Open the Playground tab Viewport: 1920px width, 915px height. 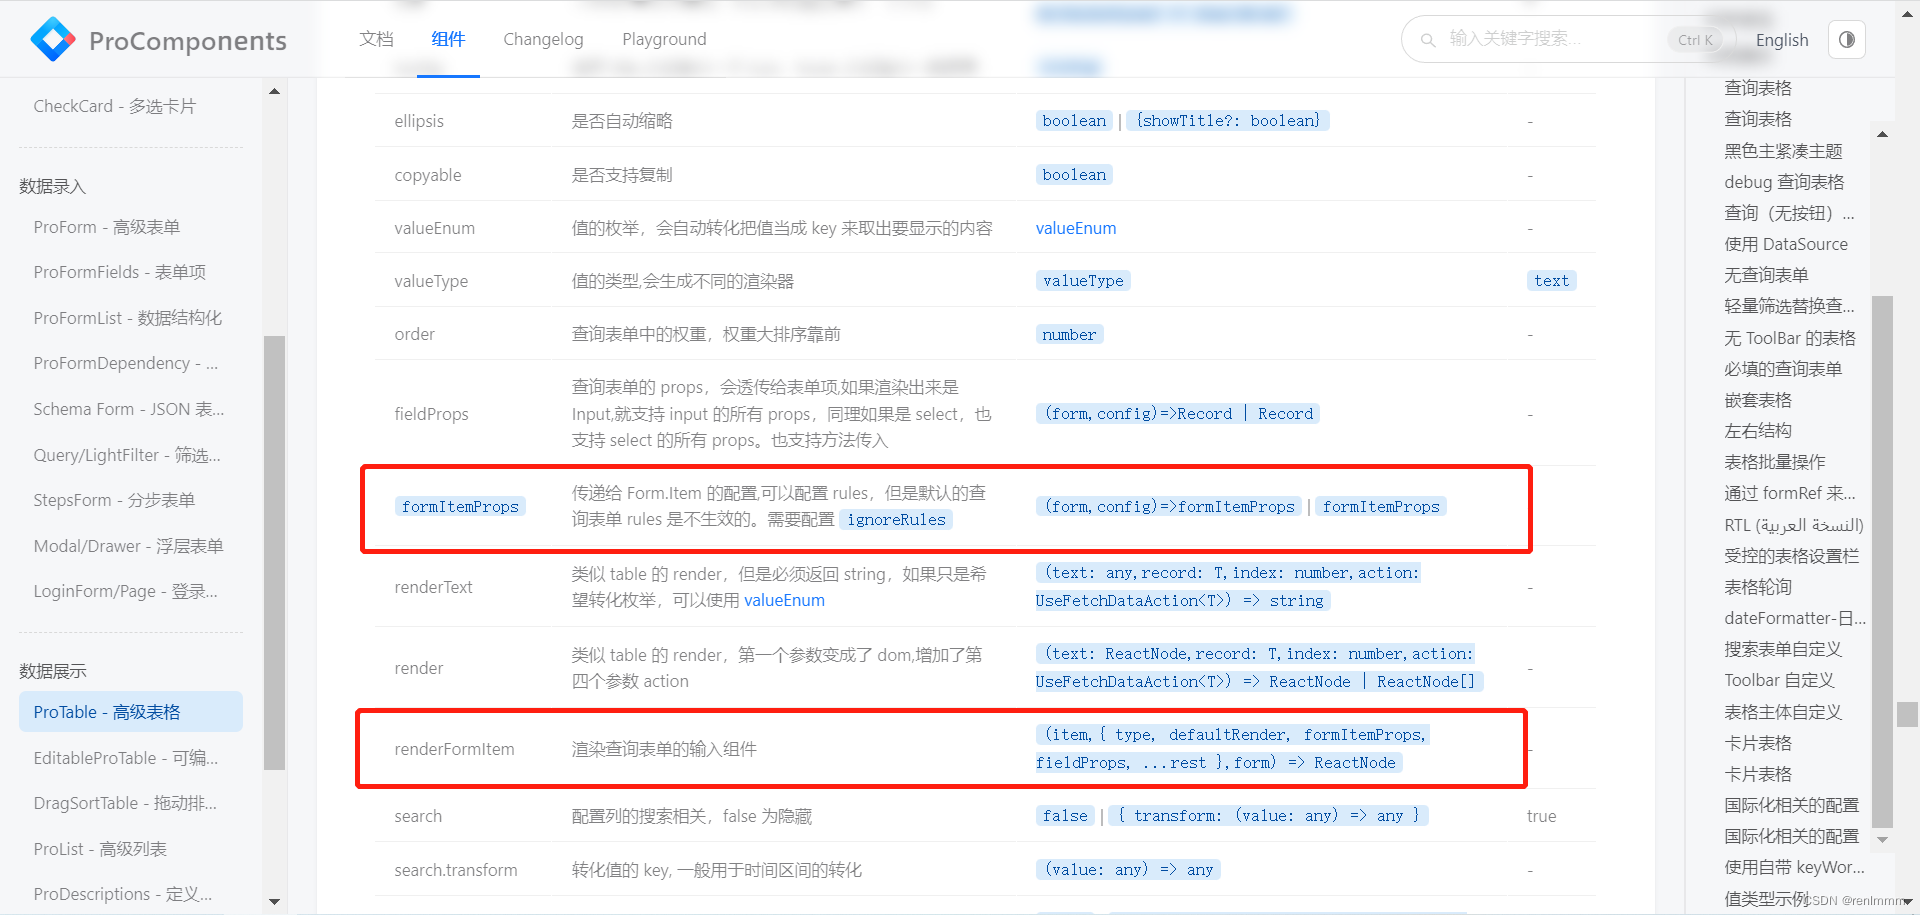tap(664, 39)
